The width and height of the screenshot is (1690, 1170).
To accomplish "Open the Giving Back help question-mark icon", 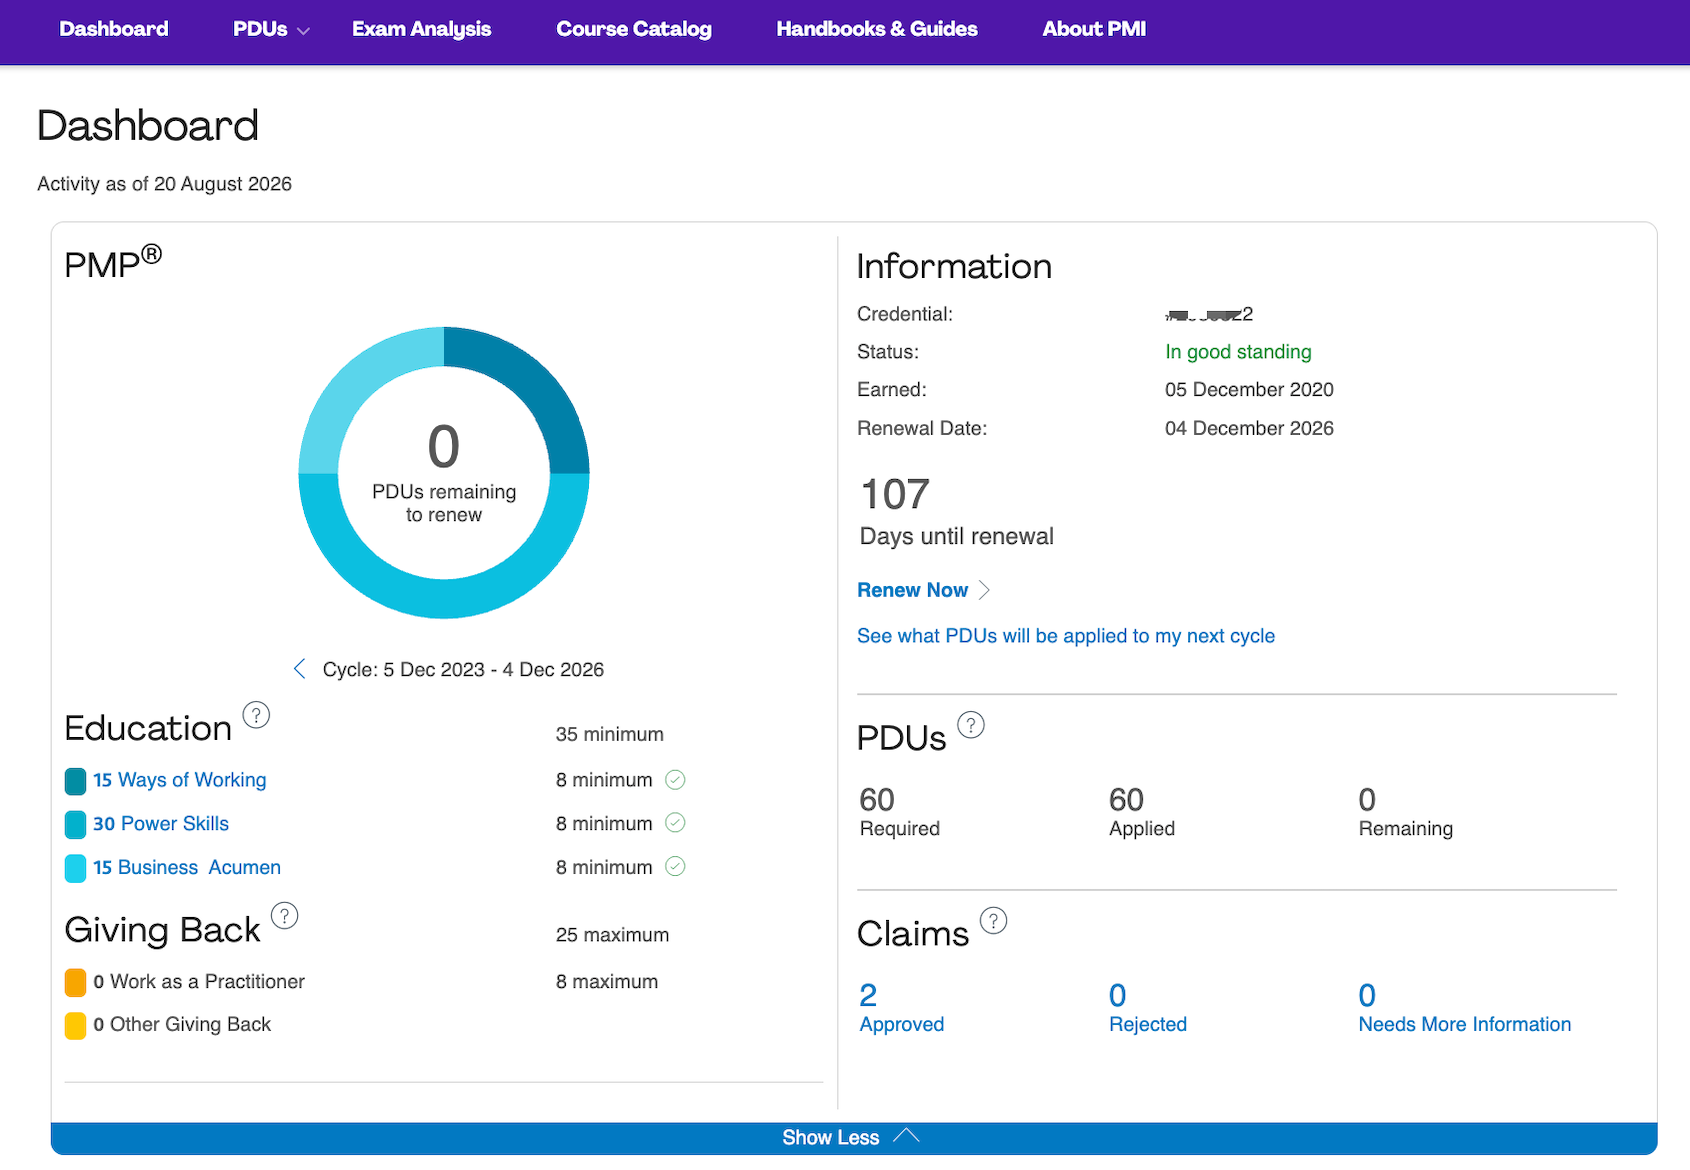I will pyautogui.click(x=284, y=916).
